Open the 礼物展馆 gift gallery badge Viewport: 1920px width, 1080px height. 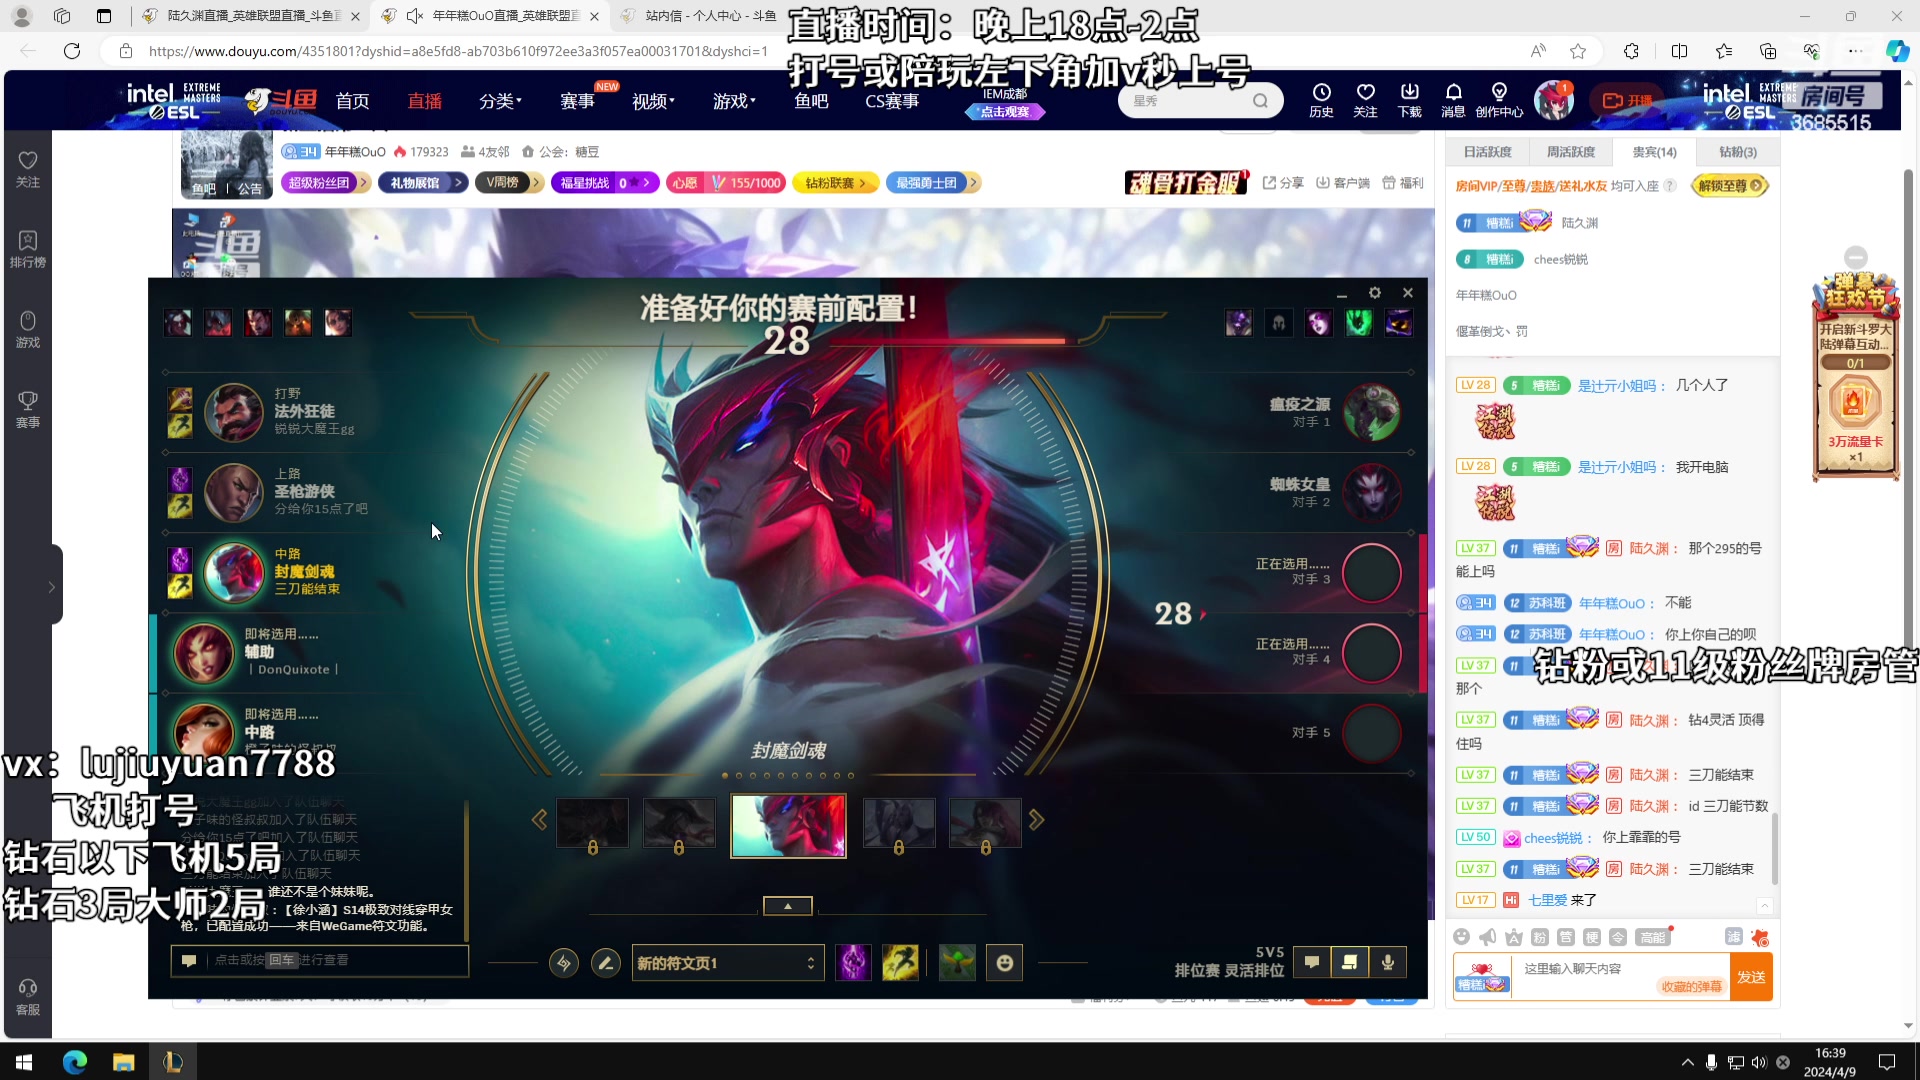(x=423, y=183)
